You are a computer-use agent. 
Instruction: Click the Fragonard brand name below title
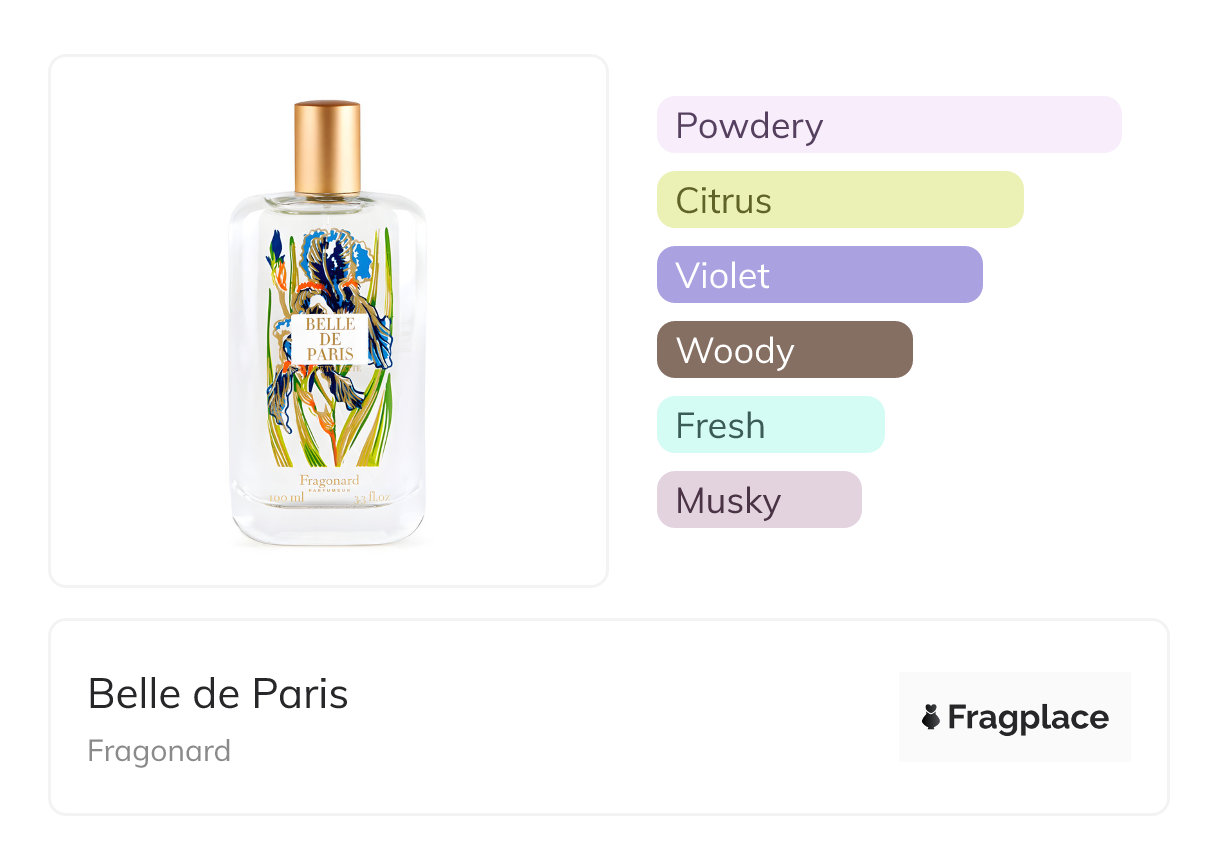coord(159,751)
